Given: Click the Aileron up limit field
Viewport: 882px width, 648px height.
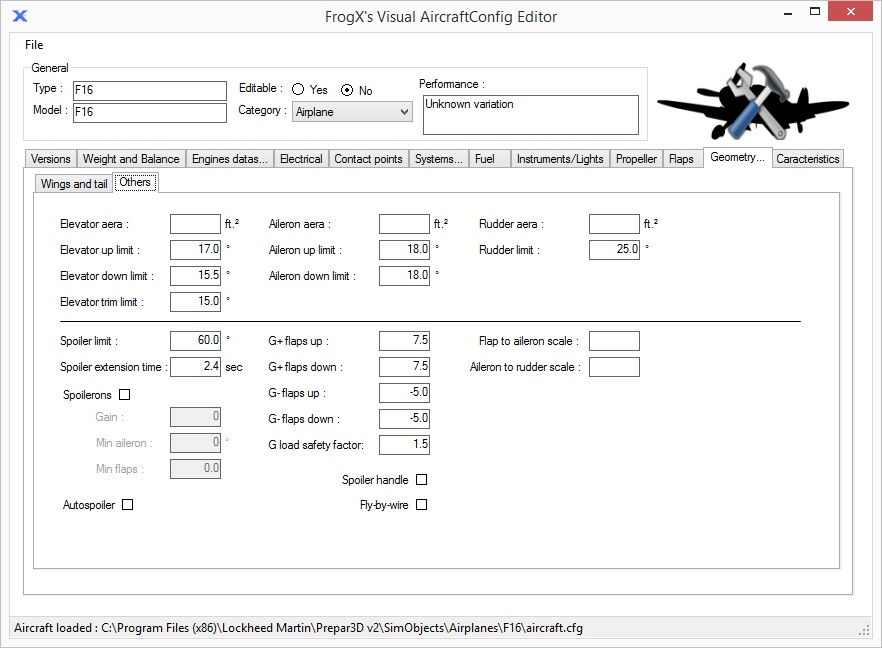Looking at the screenshot, I should 404,250.
